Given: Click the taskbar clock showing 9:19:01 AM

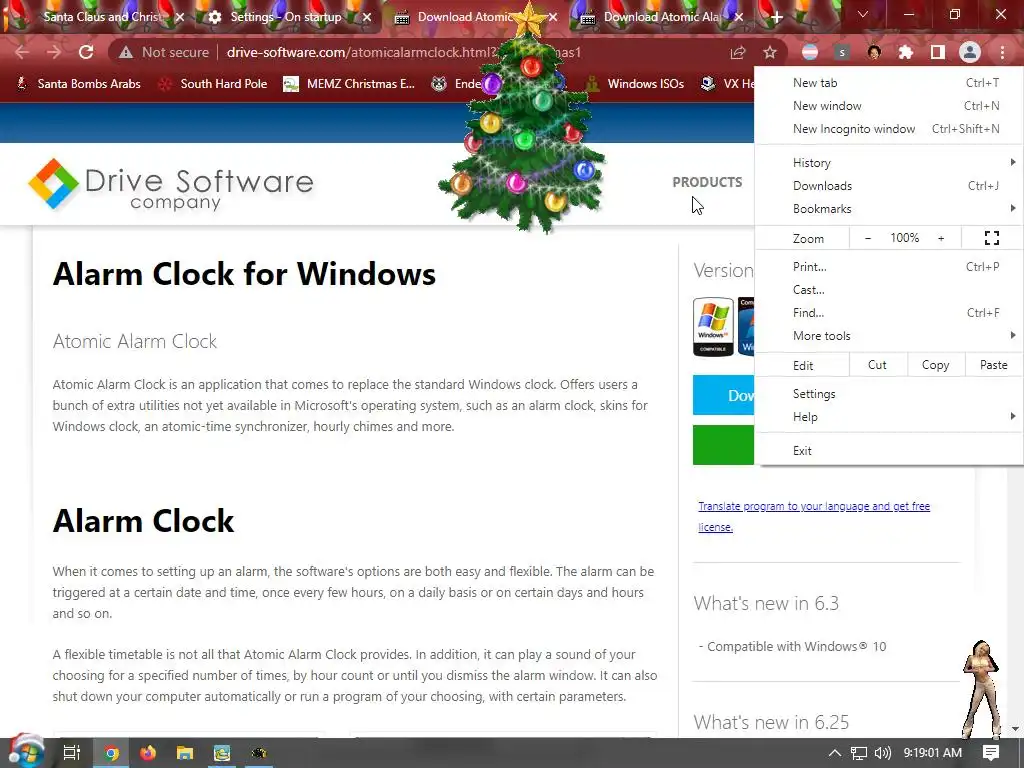Looking at the screenshot, I should pos(933,753).
